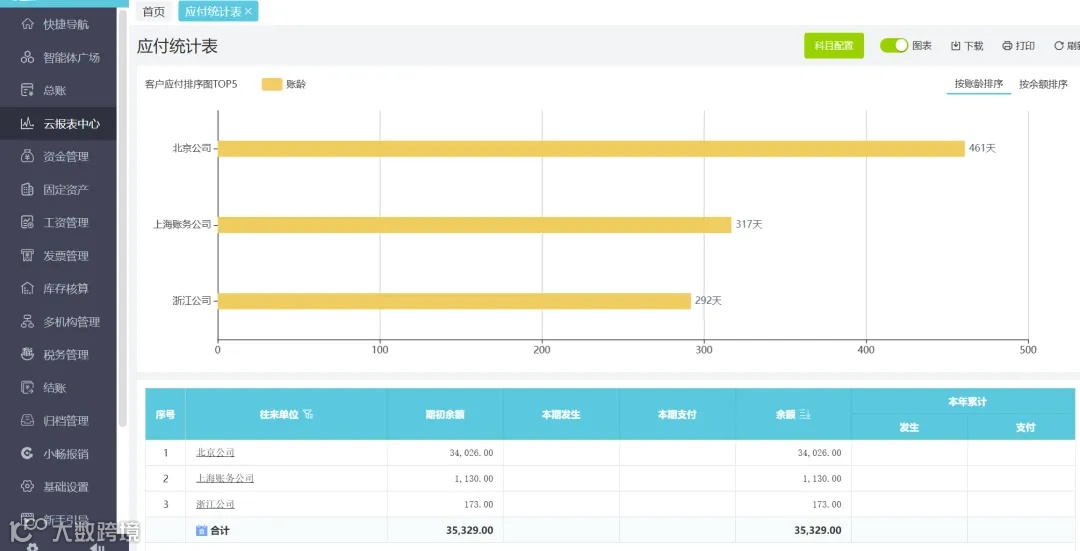Click the 期初余额 column header

tap(445, 414)
